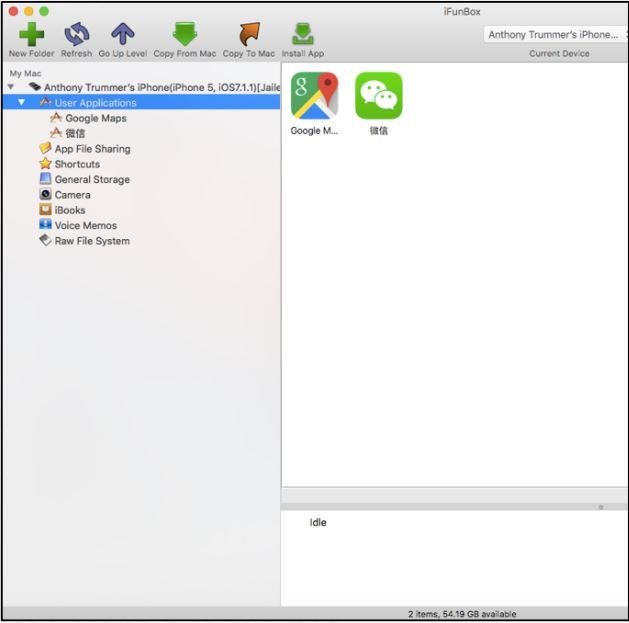Select Voice Memos in the sidebar
This screenshot has height=623, width=629.
(x=85, y=225)
